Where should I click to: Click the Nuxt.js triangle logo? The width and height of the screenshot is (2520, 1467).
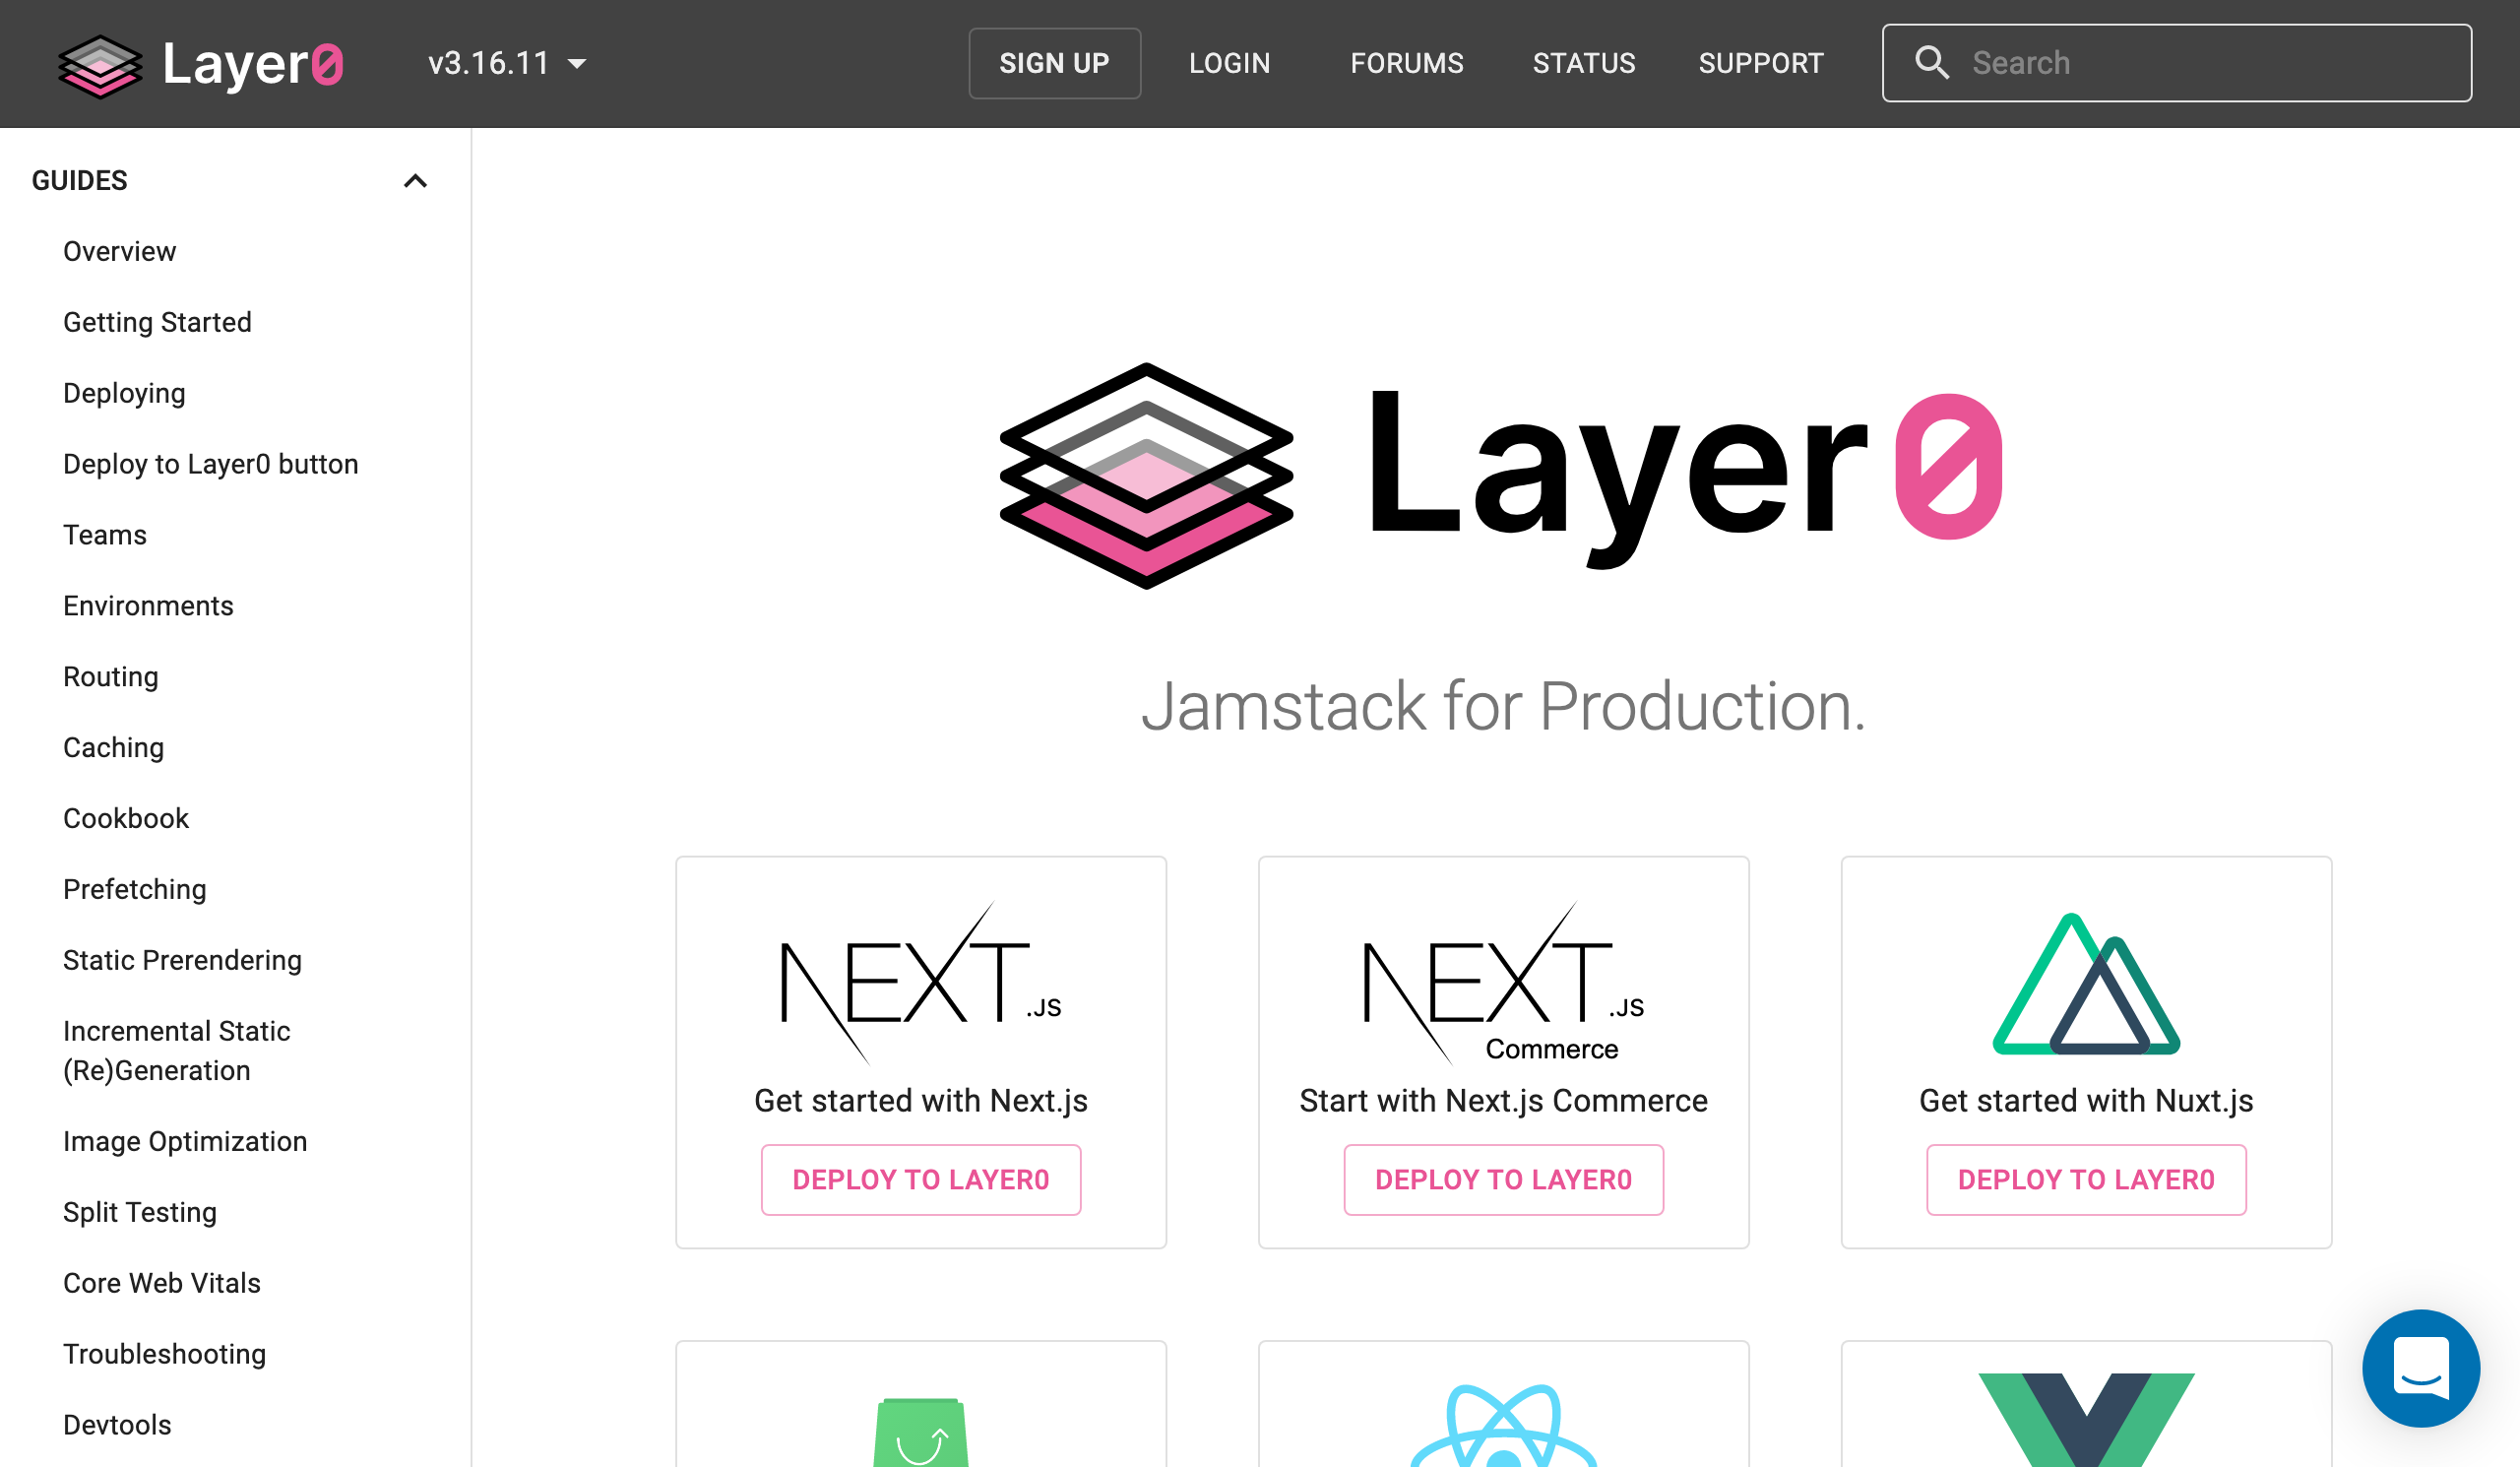pyautogui.click(x=2085, y=983)
